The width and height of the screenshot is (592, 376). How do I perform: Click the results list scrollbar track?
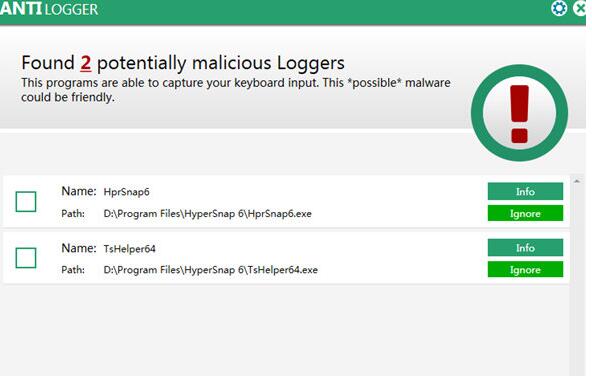(577, 279)
